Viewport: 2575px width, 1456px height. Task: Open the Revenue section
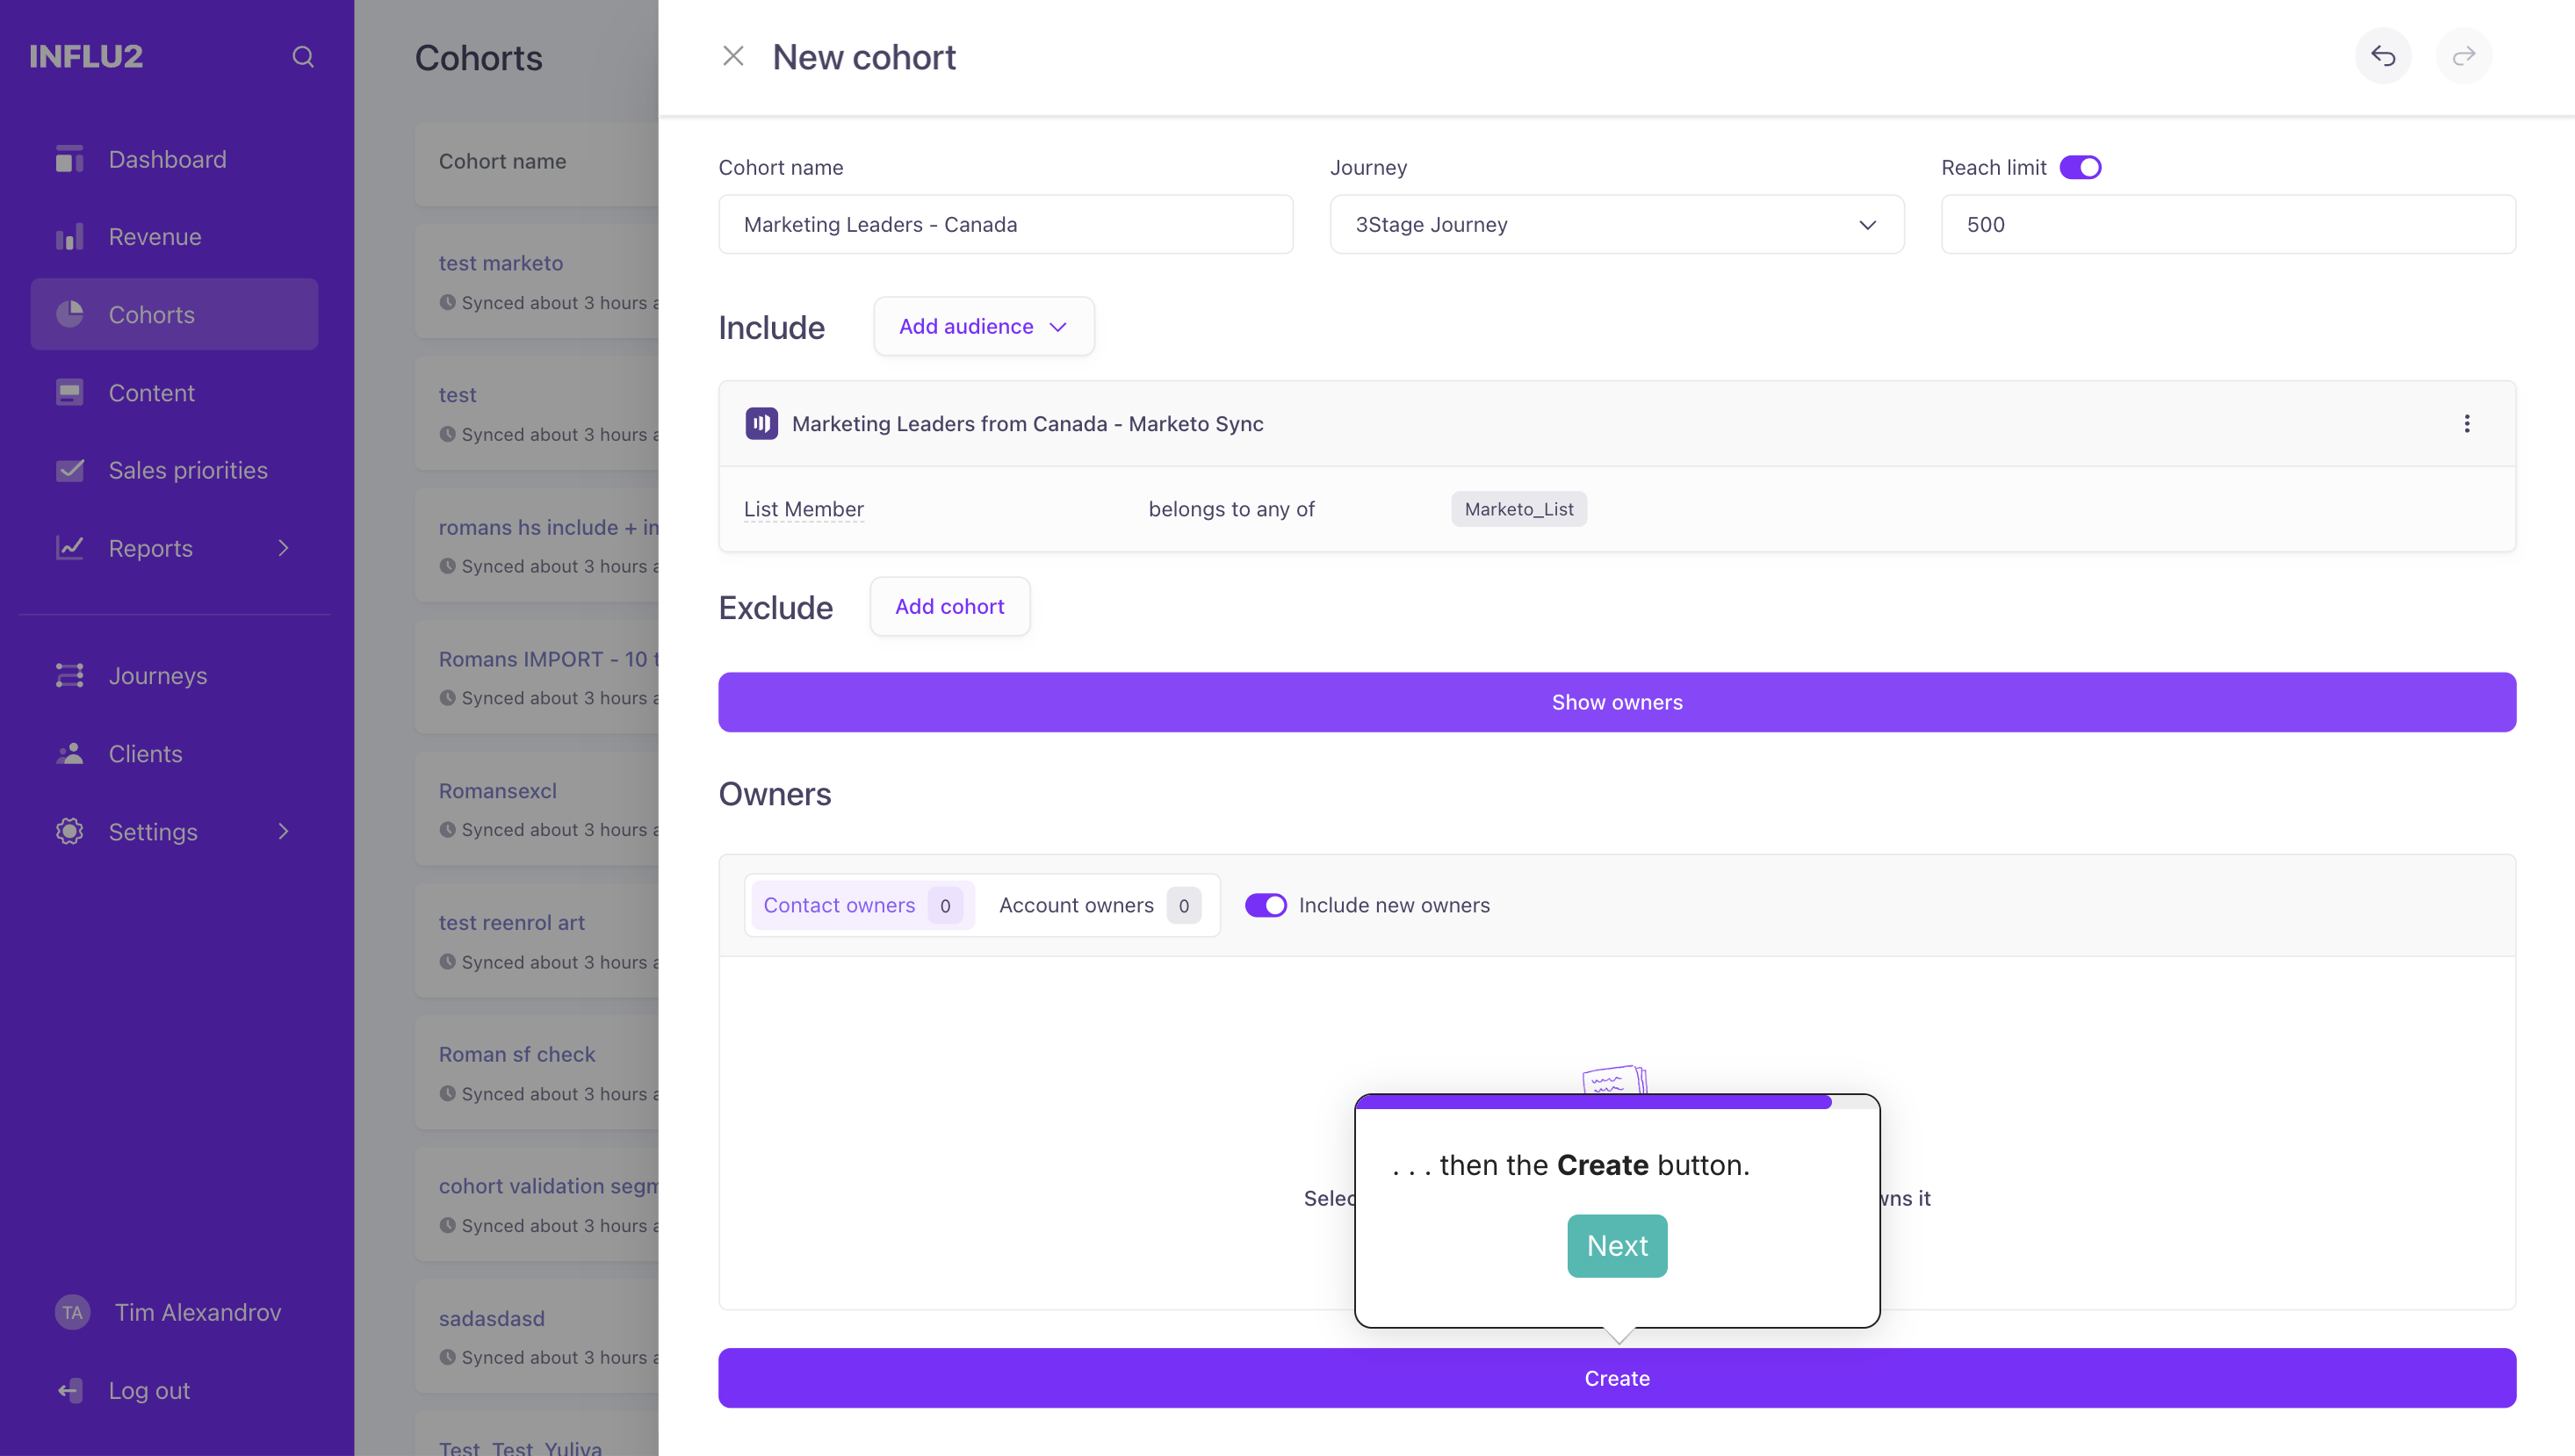tap(155, 237)
